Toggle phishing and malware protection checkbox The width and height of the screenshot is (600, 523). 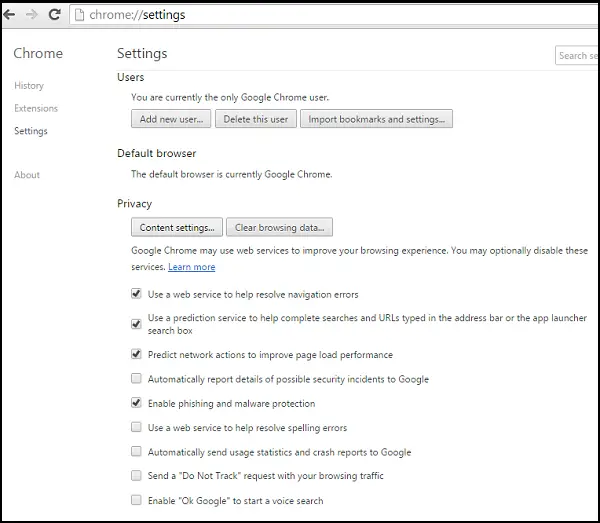[x=136, y=403]
